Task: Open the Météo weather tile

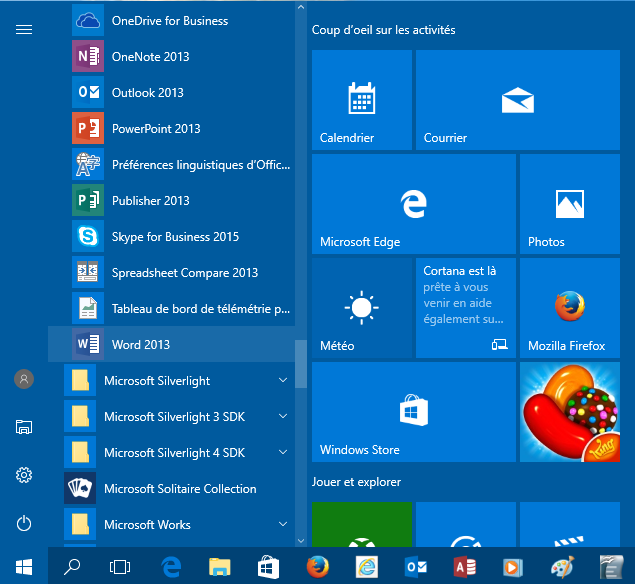Action: tap(362, 308)
